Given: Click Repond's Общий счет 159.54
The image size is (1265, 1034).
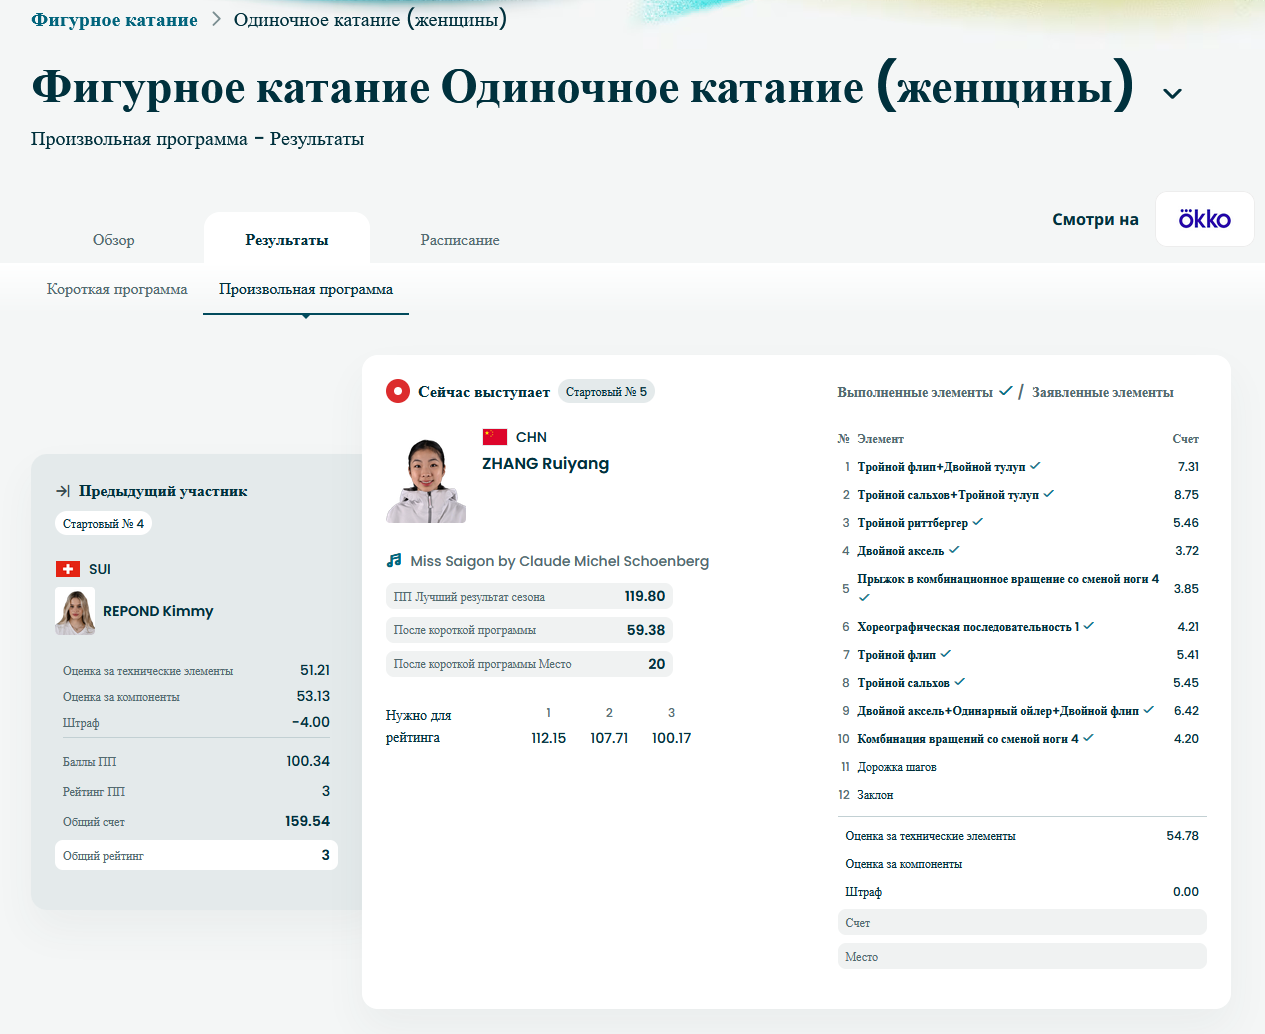Looking at the screenshot, I should coord(307,821).
